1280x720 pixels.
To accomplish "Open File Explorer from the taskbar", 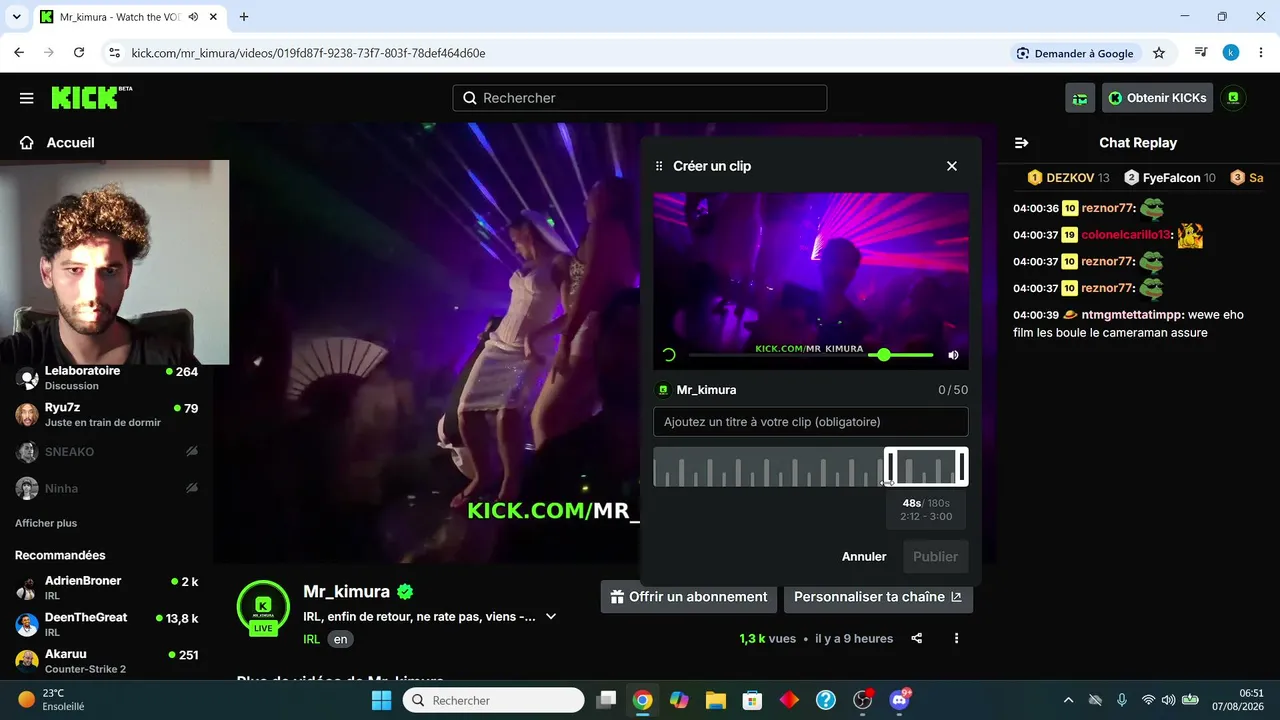I will tap(715, 700).
